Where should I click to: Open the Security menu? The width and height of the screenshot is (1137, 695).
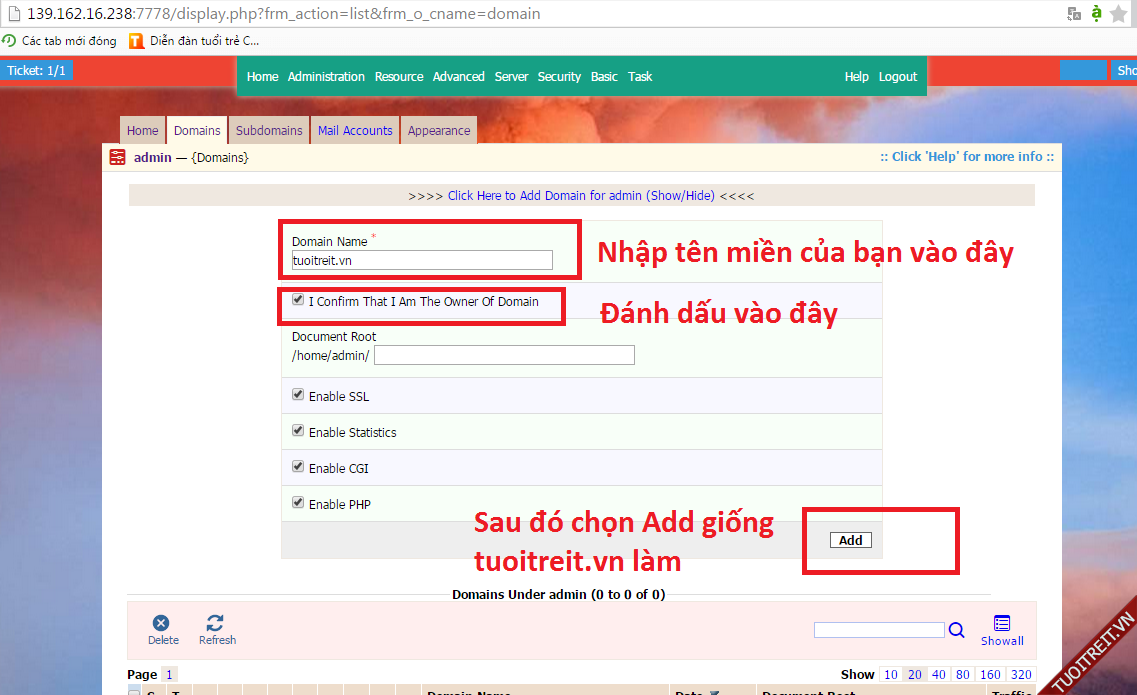(x=559, y=77)
